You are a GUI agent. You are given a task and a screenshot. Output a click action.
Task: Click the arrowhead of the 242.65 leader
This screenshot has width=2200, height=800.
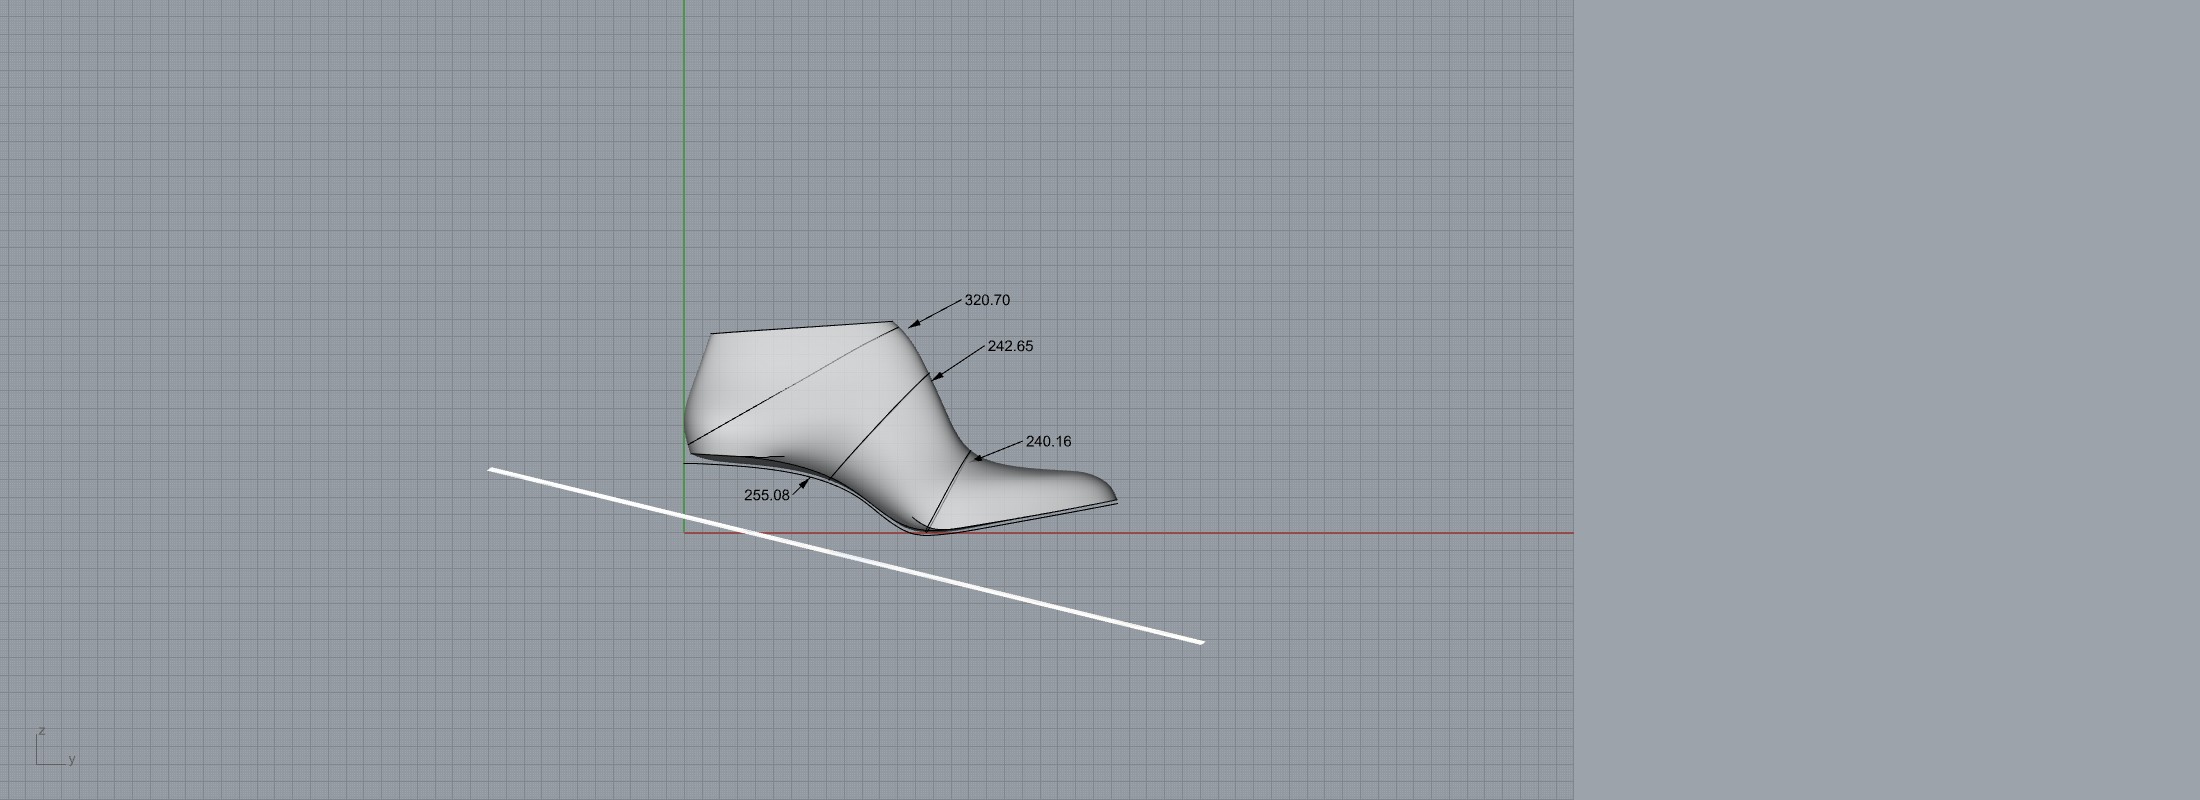(935, 377)
